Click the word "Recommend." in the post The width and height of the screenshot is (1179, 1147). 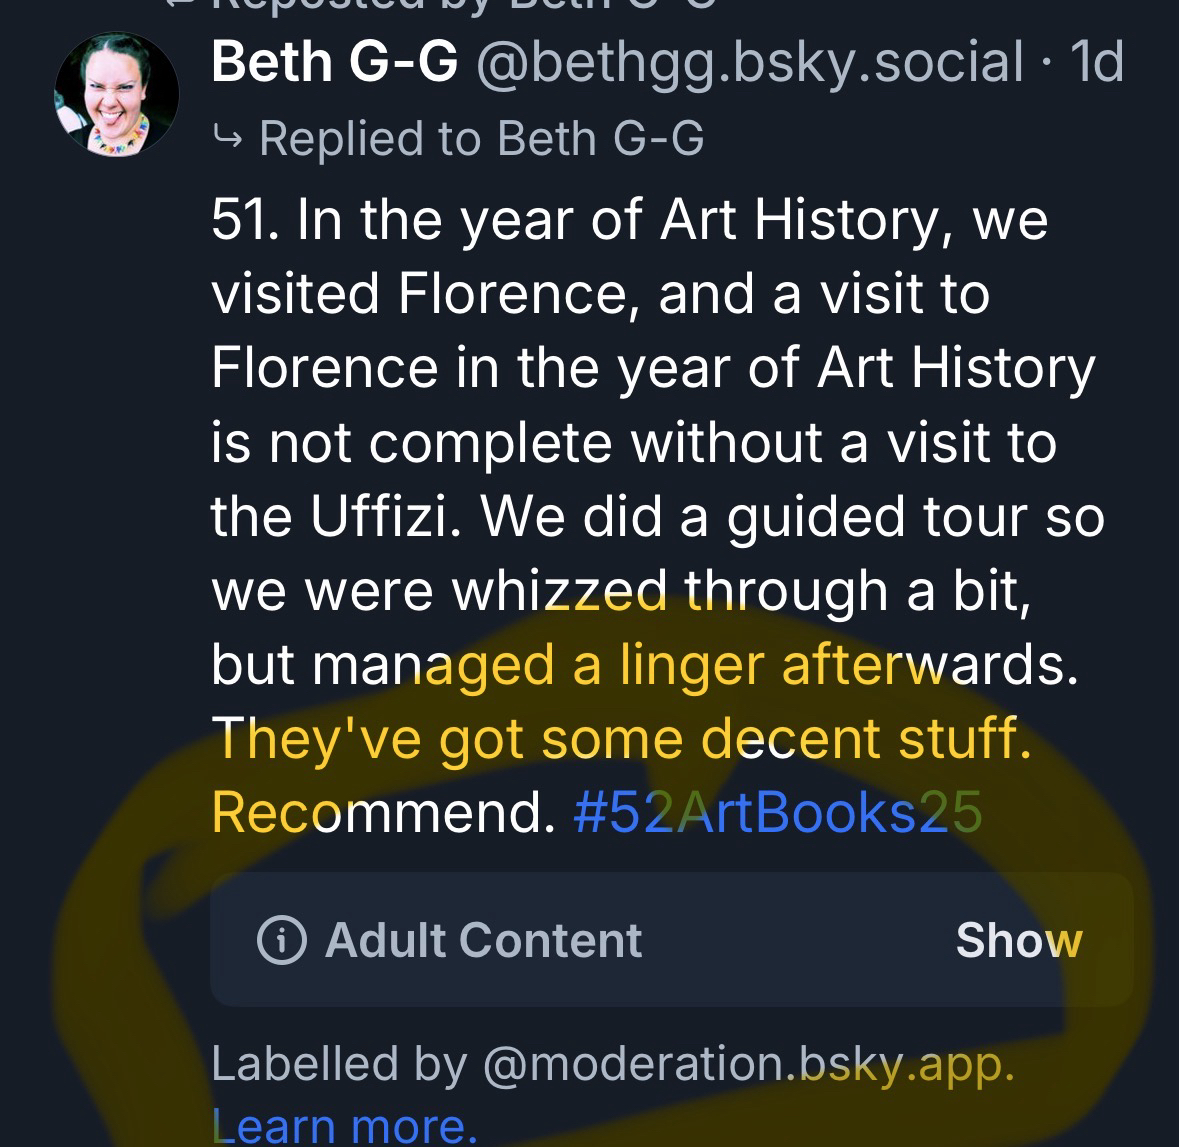[384, 812]
